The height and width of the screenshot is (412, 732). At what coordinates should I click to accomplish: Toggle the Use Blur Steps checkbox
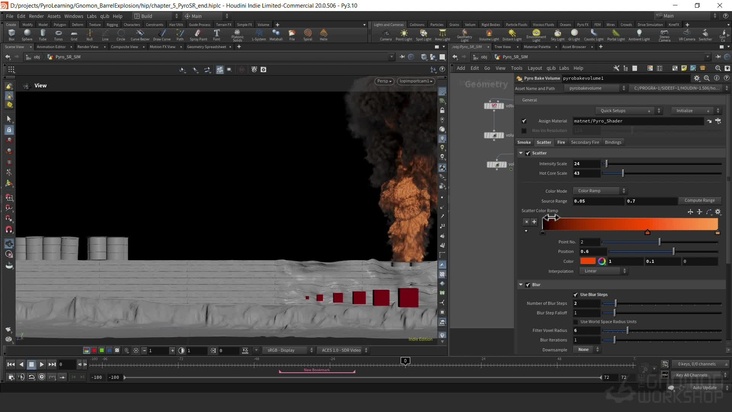pyautogui.click(x=576, y=294)
